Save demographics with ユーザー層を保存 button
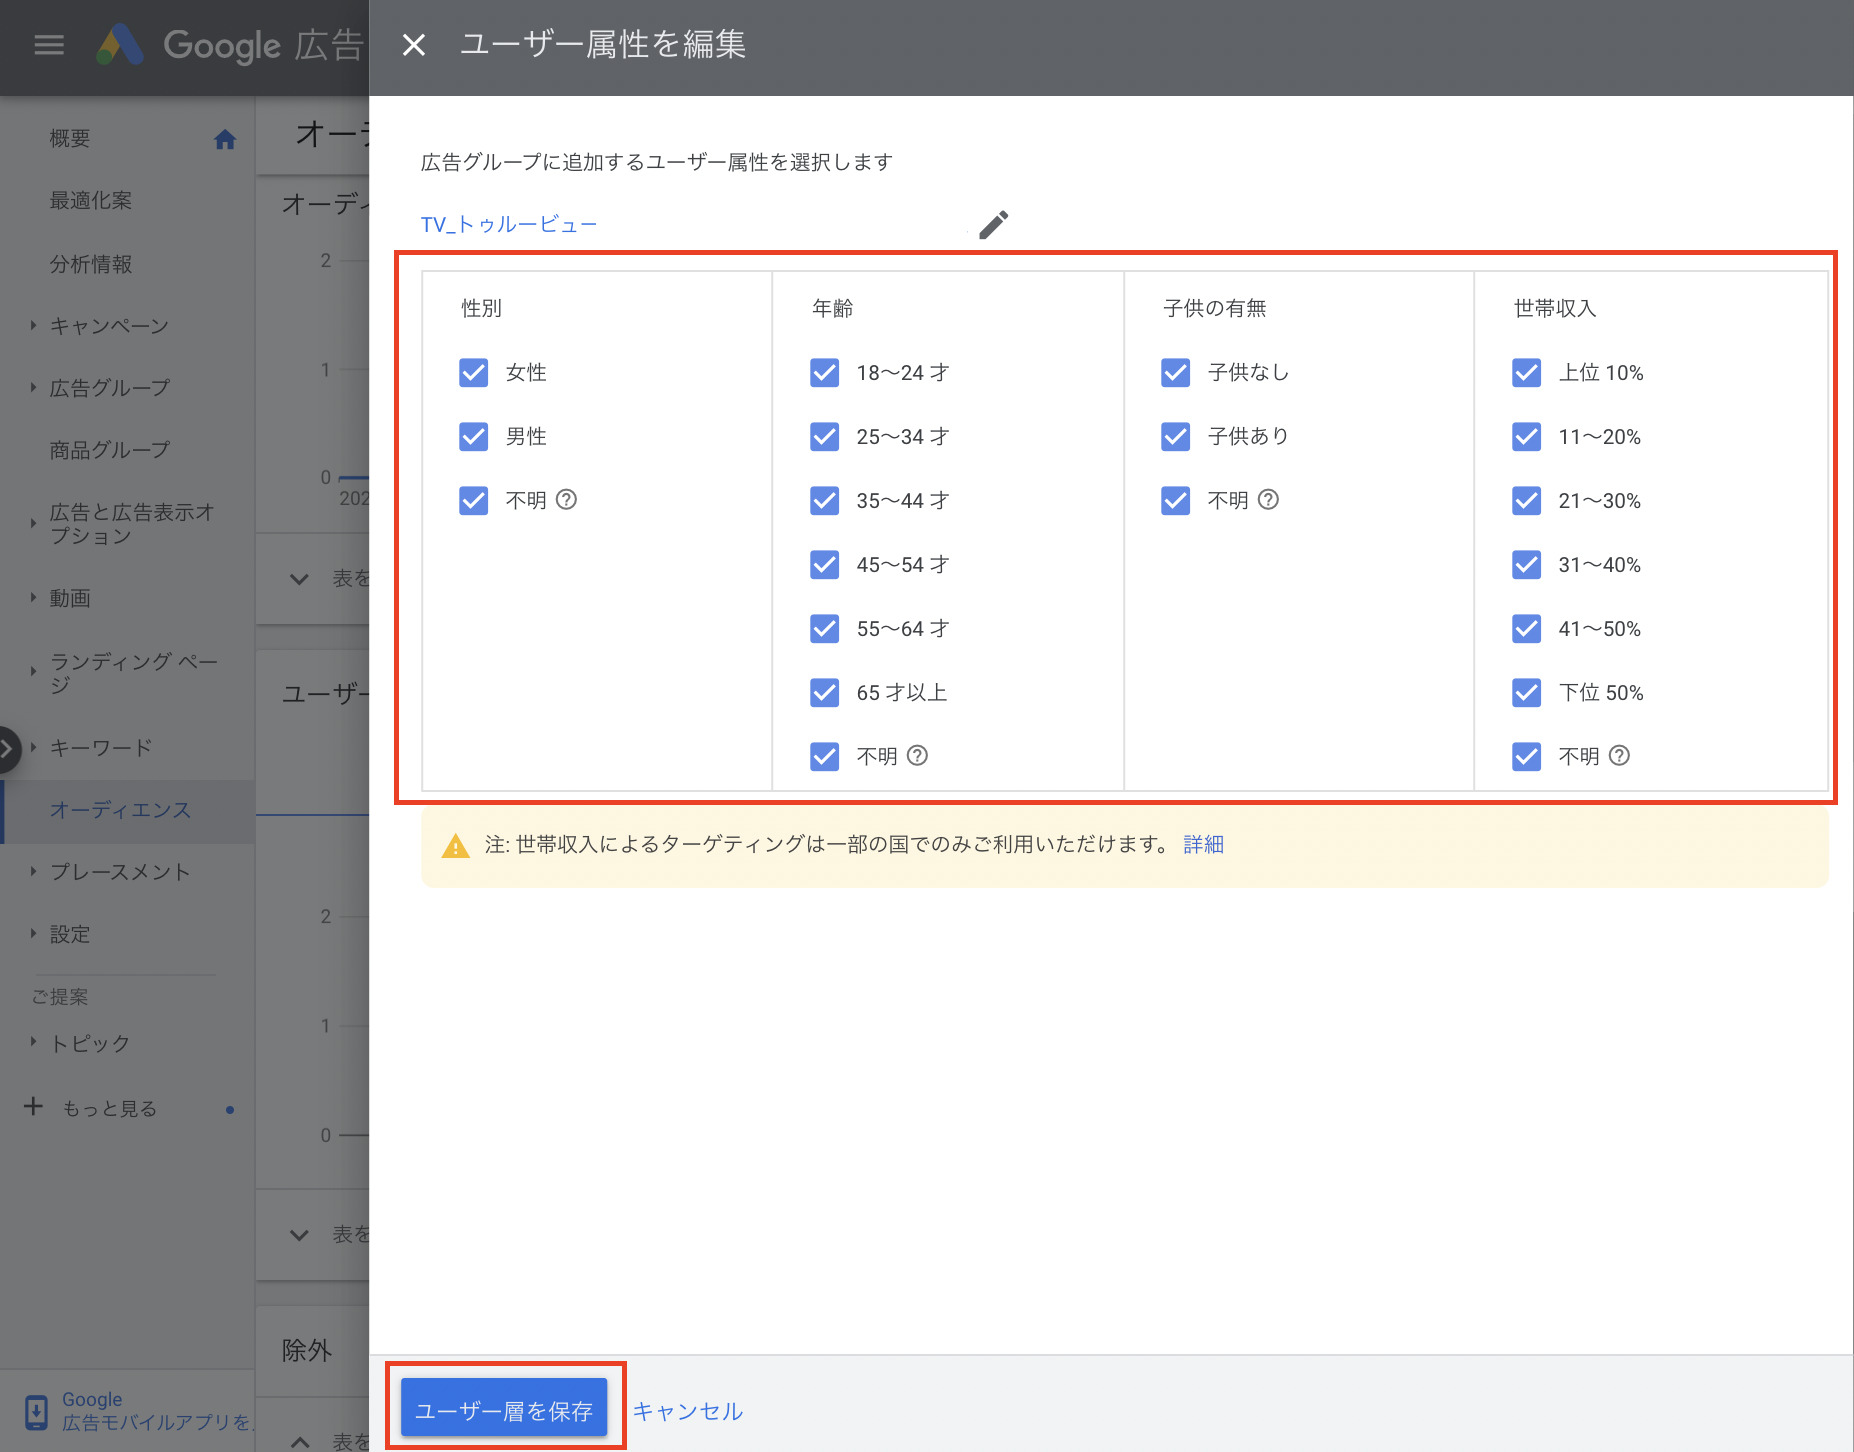The width and height of the screenshot is (1854, 1452). pos(503,1408)
